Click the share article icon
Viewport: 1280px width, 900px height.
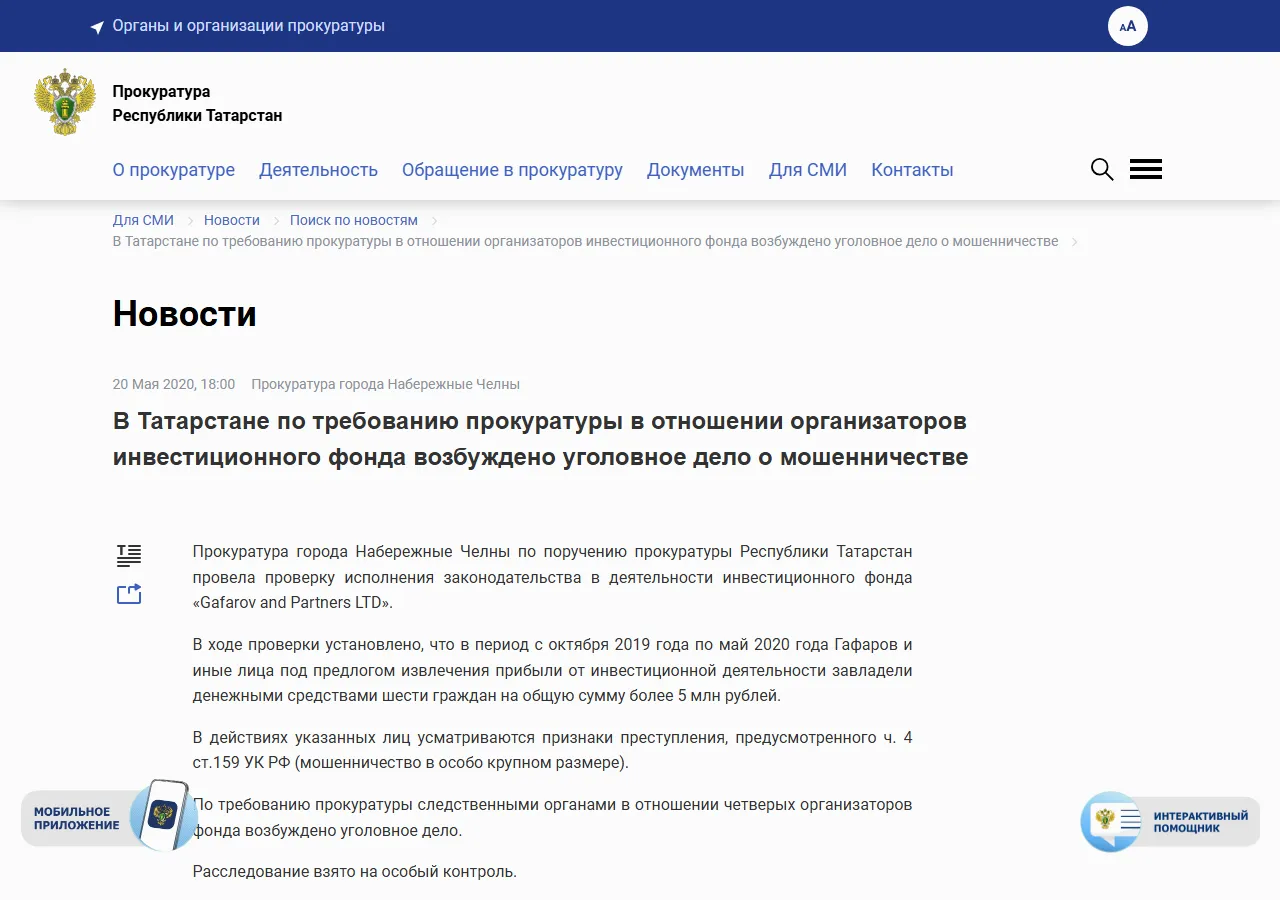pos(129,594)
